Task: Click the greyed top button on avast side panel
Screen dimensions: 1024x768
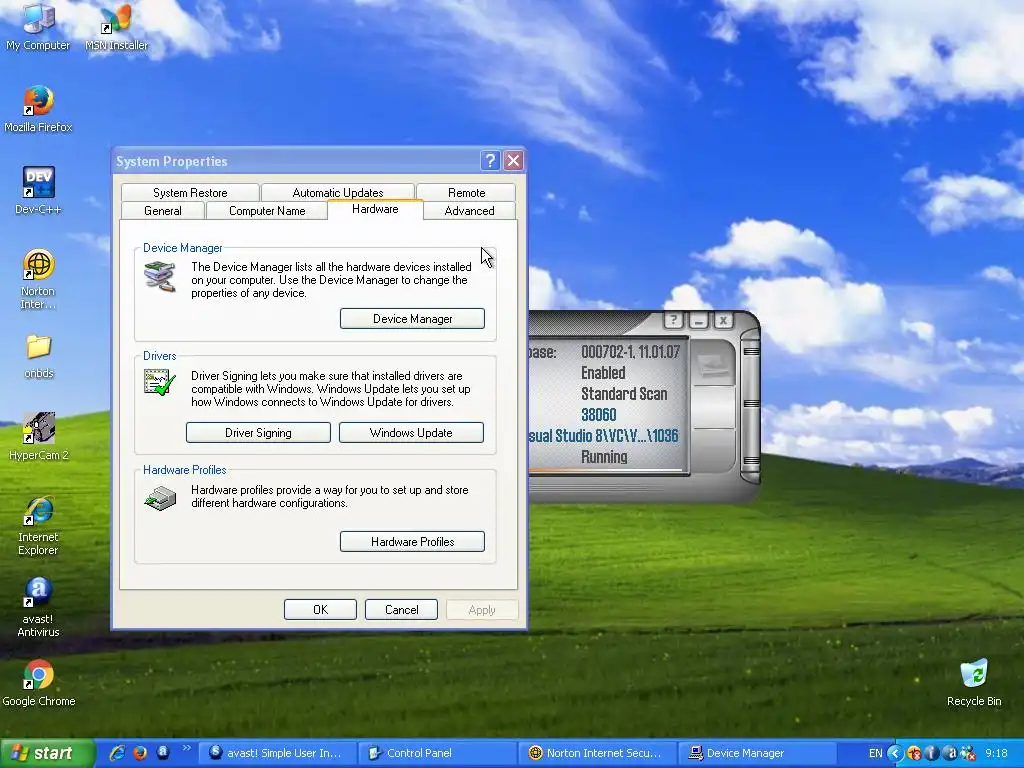Action: click(714, 363)
